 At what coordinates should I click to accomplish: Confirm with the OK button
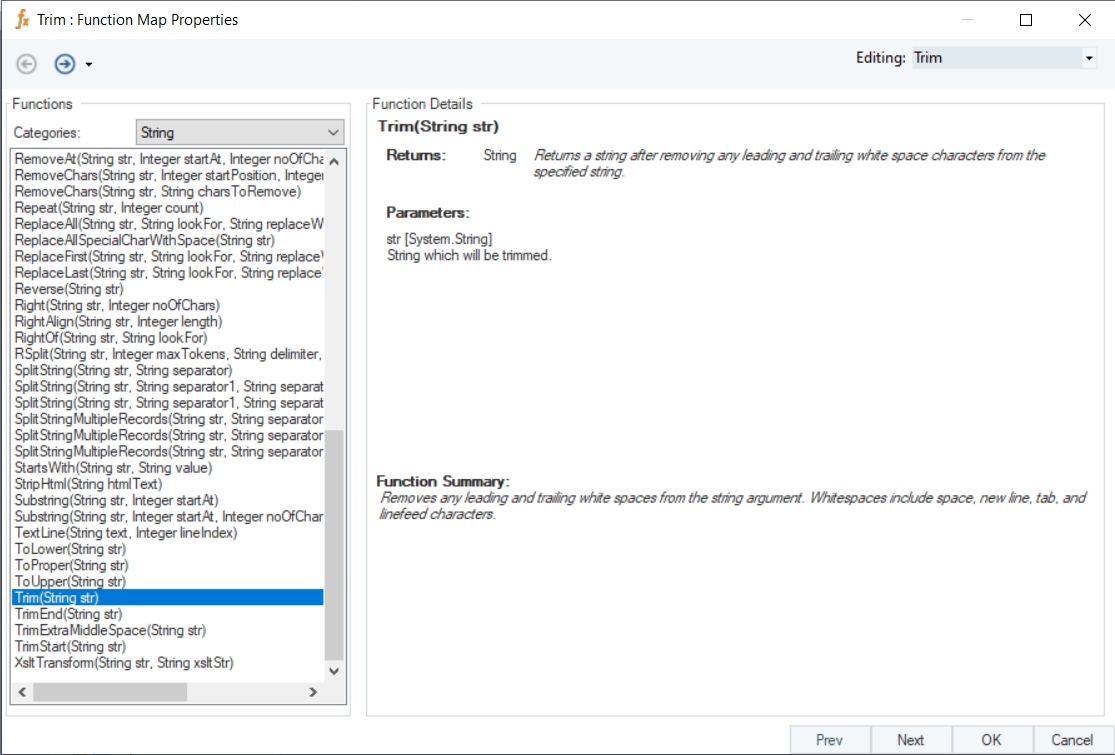pyautogui.click(x=991, y=740)
